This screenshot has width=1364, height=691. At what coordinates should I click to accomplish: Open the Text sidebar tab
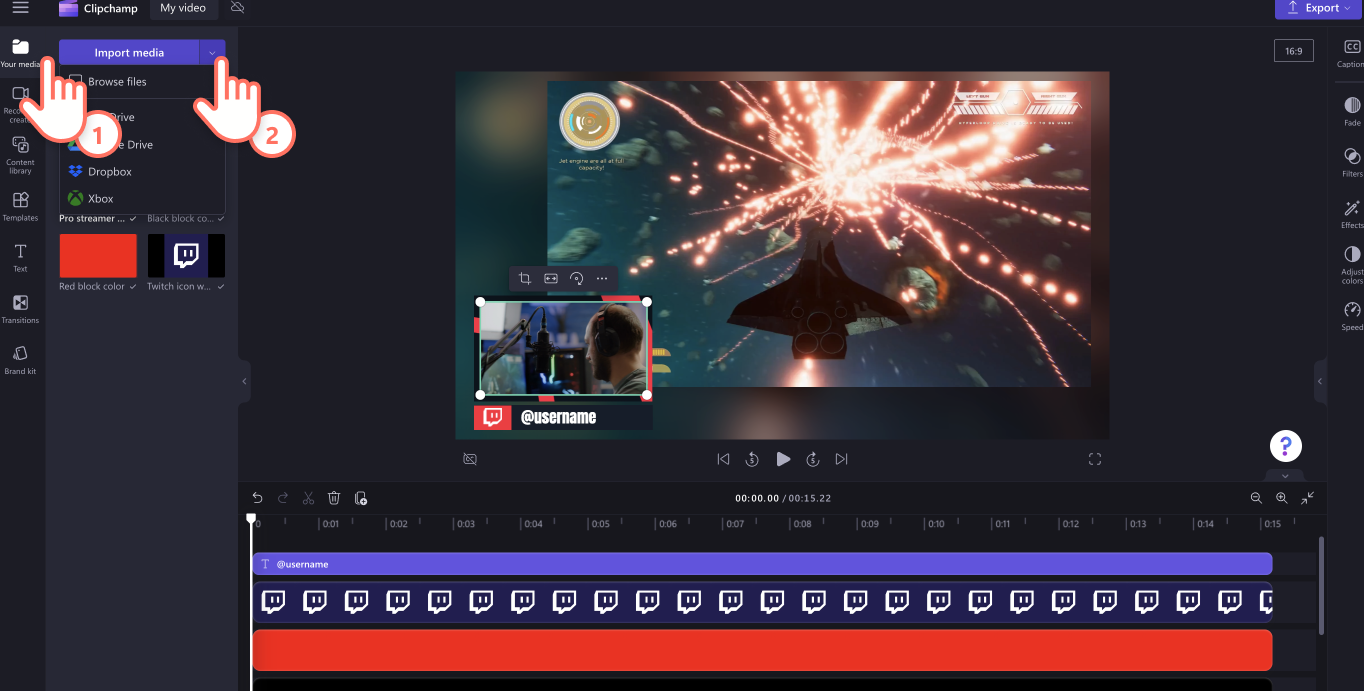pyautogui.click(x=20, y=257)
